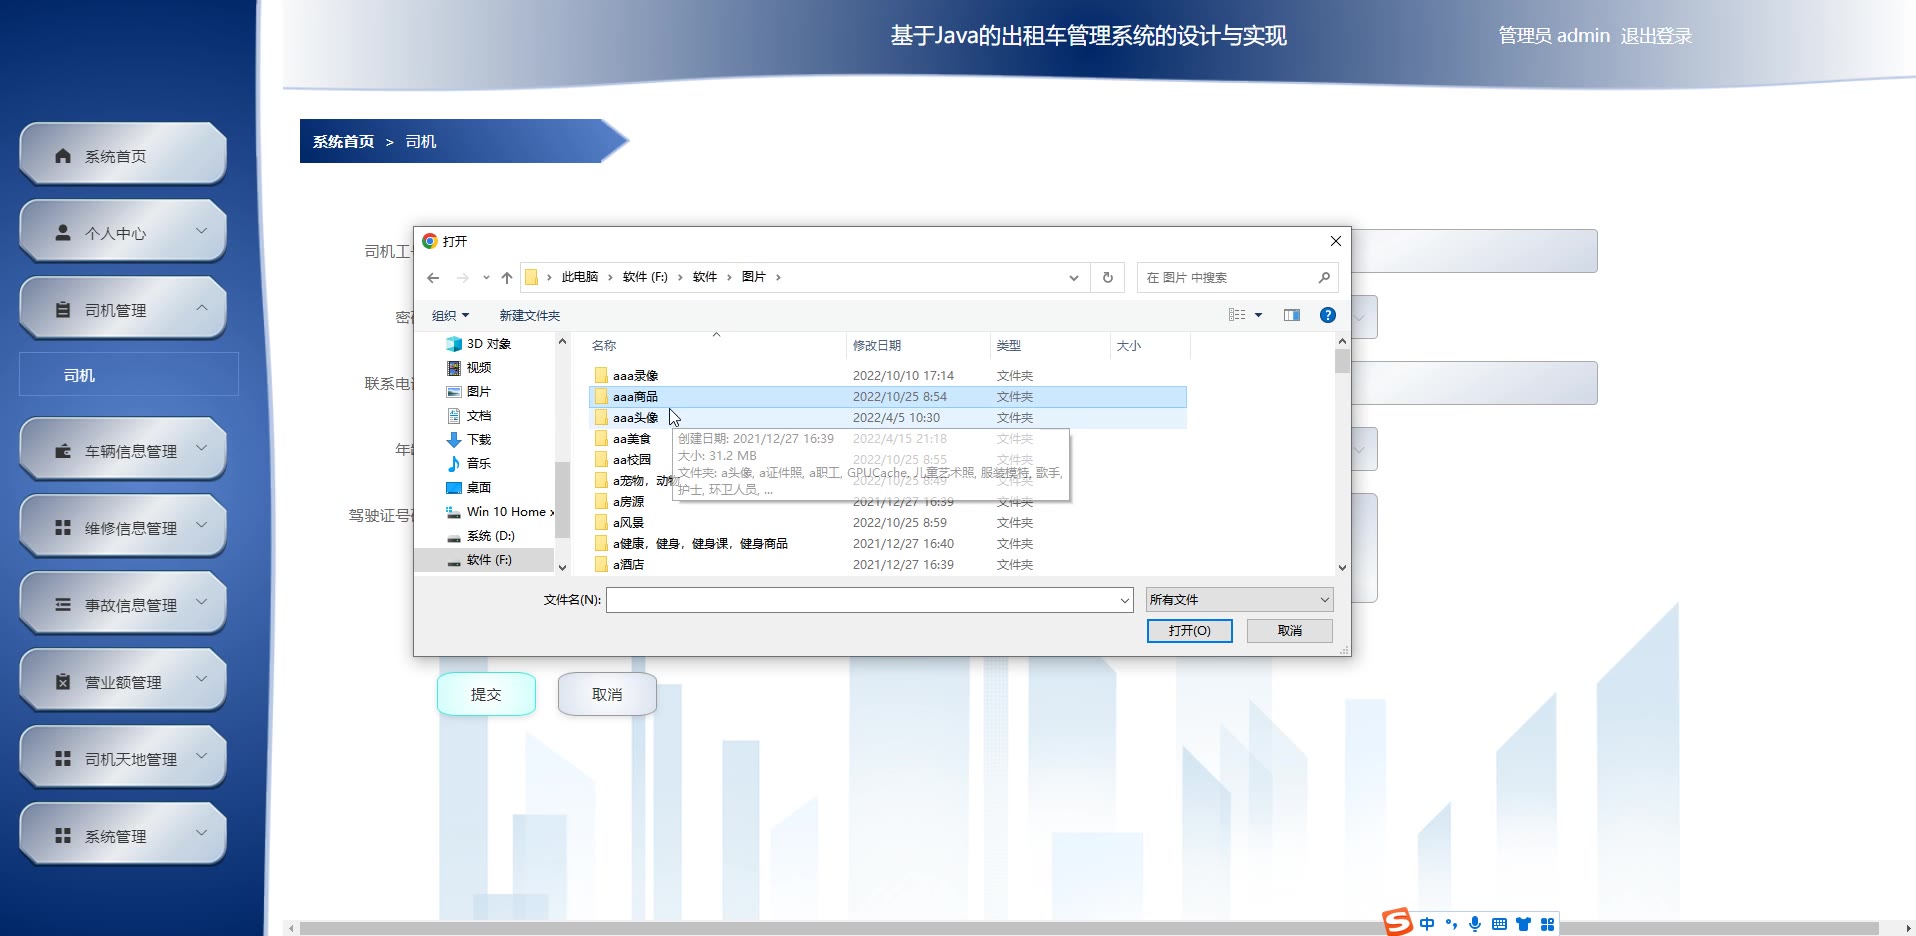1916x936 pixels.
Task: Open file dialog help icon
Action: (1328, 315)
